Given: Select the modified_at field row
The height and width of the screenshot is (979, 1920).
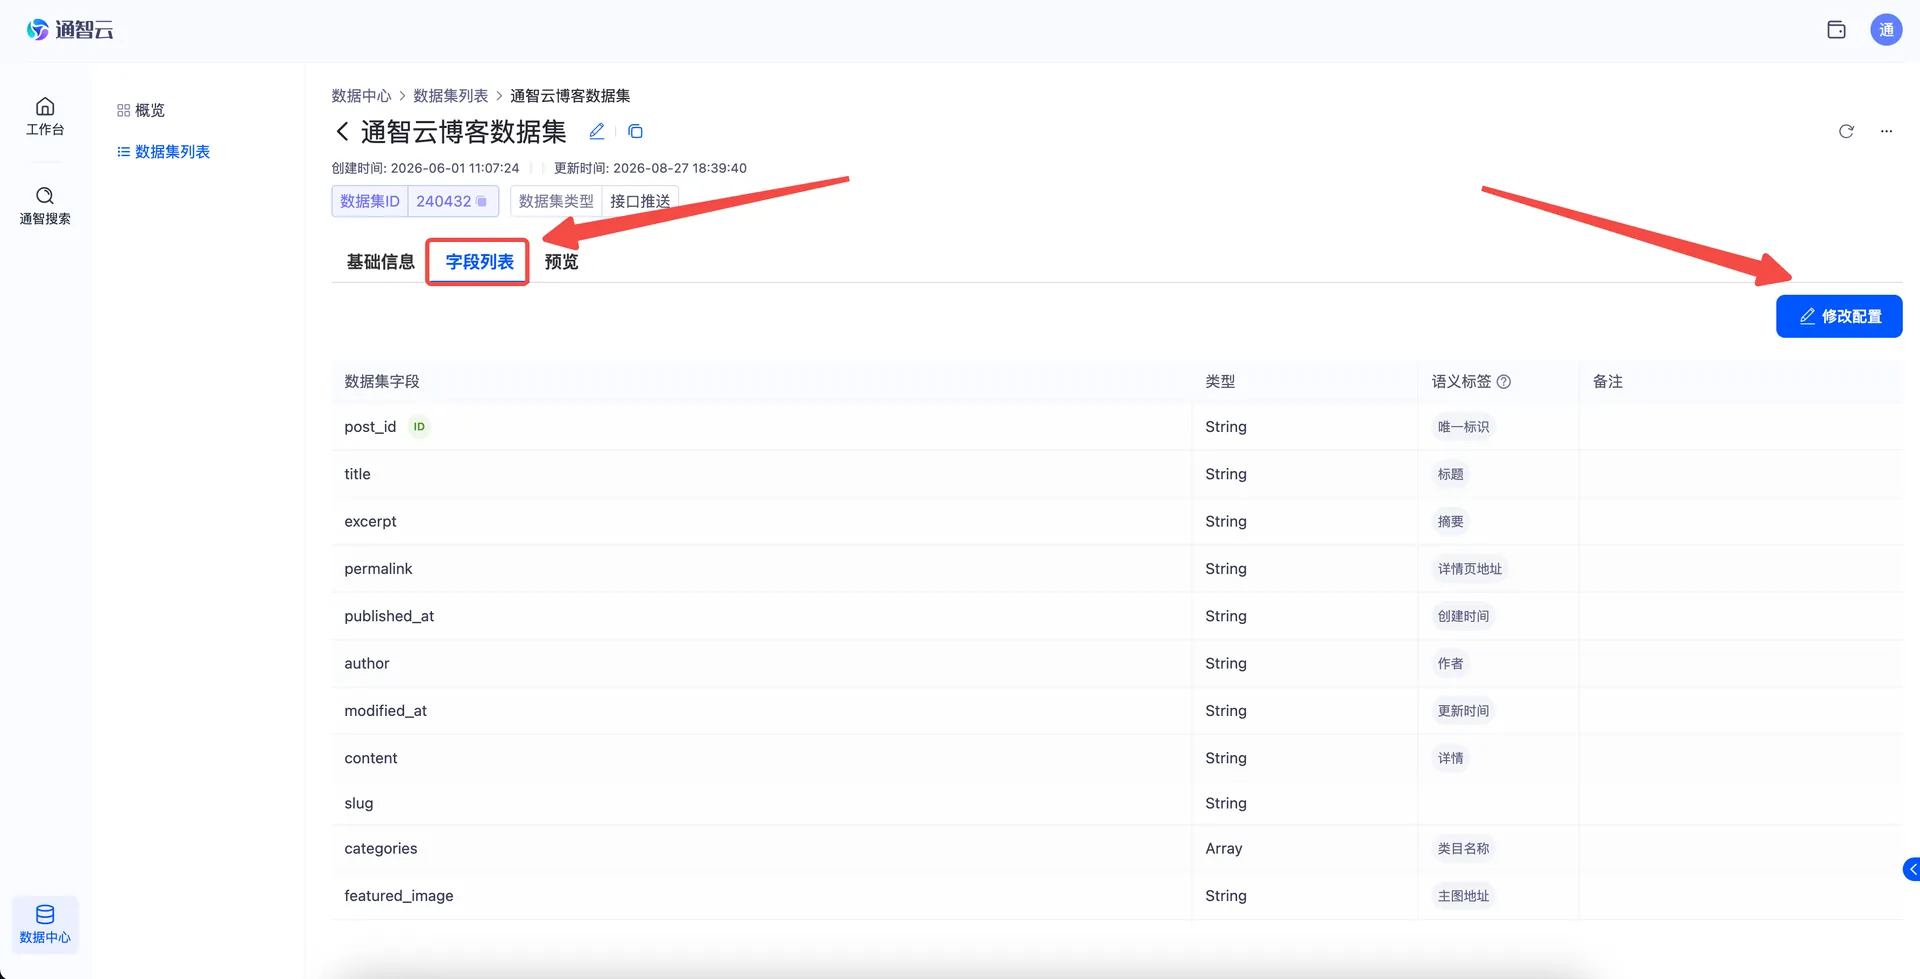Looking at the screenshot, I should click(1117, 711).
